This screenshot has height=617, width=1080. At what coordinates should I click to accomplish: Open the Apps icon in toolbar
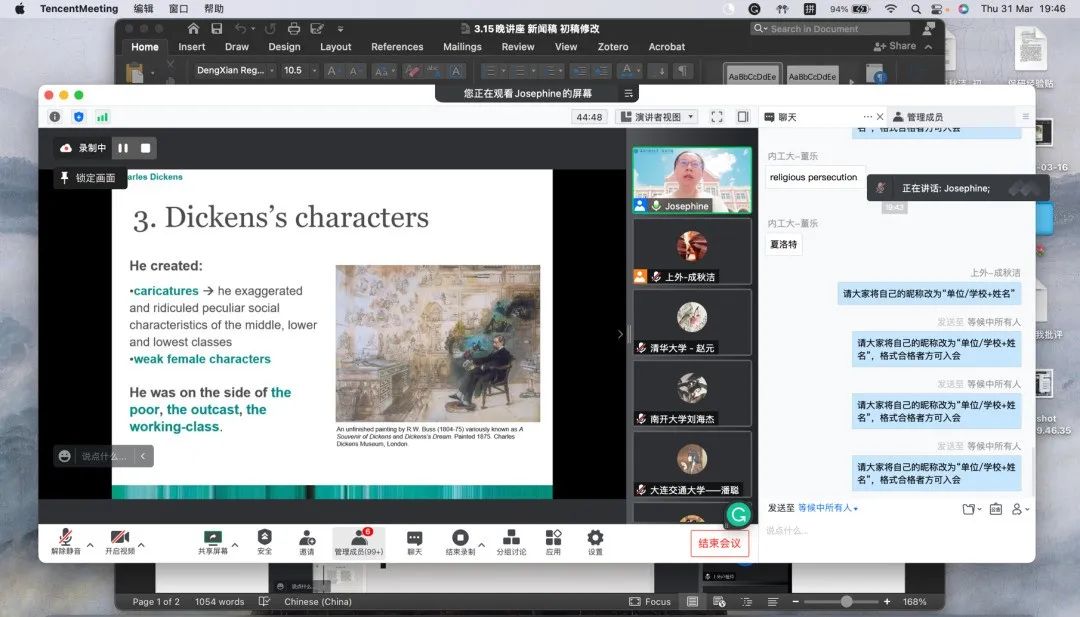(553, 538)
